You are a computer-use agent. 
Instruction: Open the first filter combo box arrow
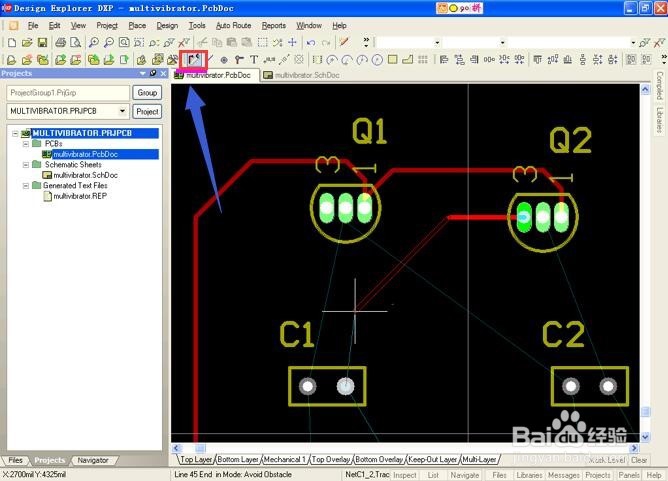click(437, 43)
